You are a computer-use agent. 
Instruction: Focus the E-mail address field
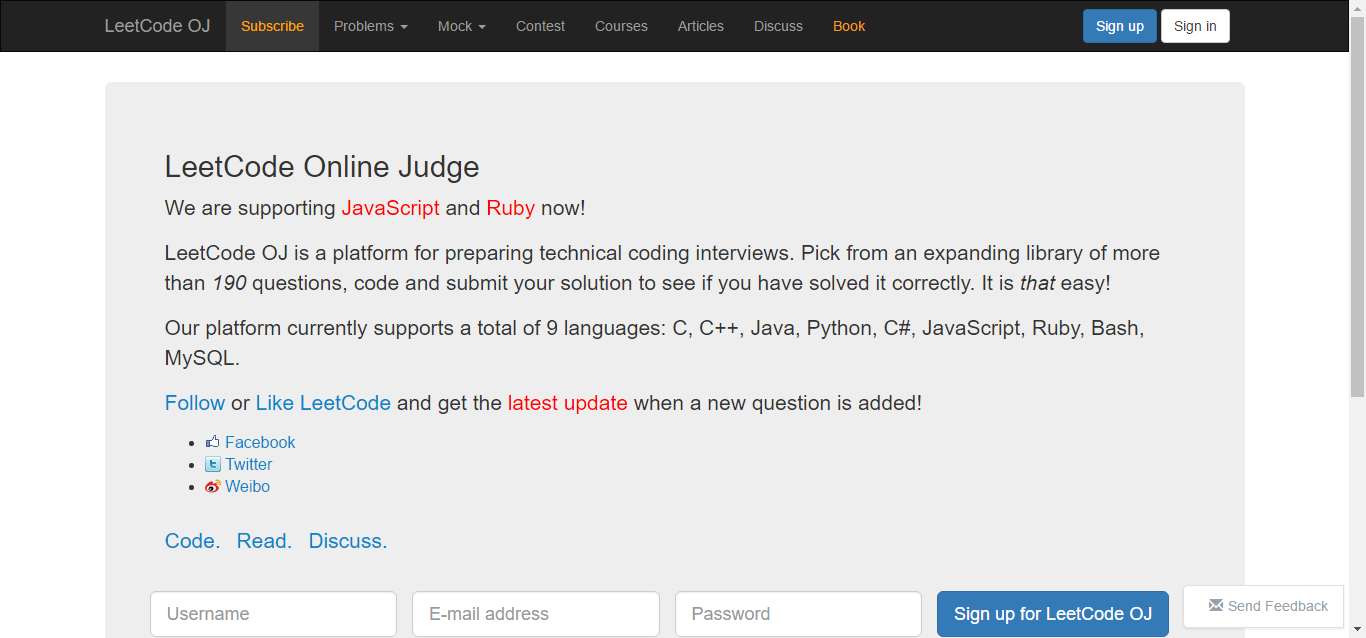tap(535, 614)
